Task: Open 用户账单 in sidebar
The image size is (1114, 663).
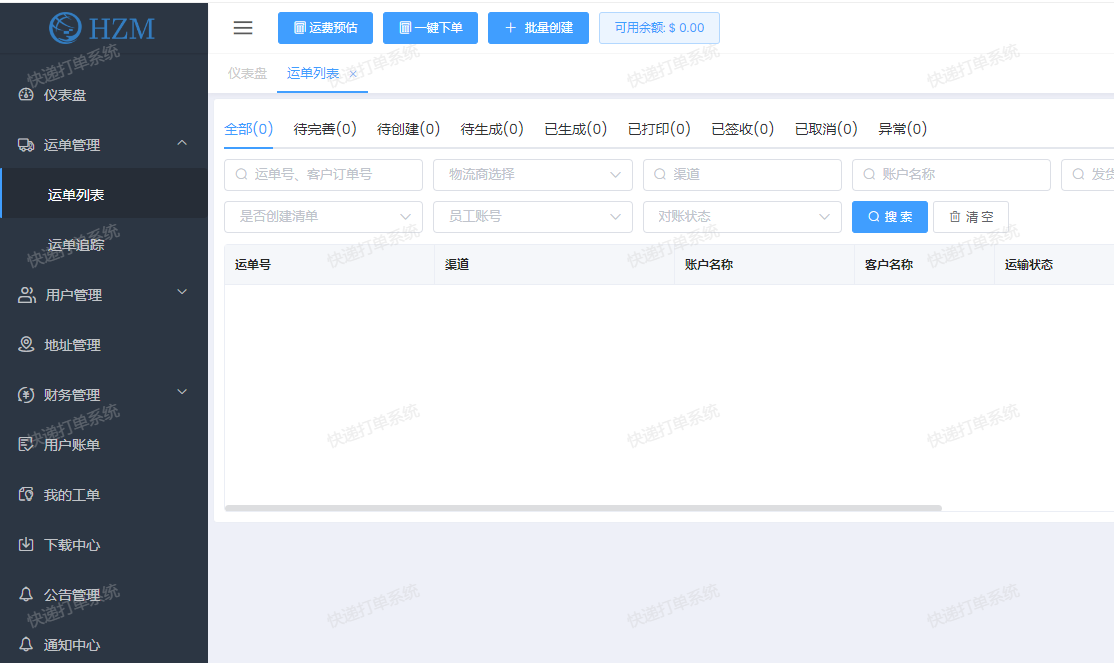Action: tap(72, 445)
